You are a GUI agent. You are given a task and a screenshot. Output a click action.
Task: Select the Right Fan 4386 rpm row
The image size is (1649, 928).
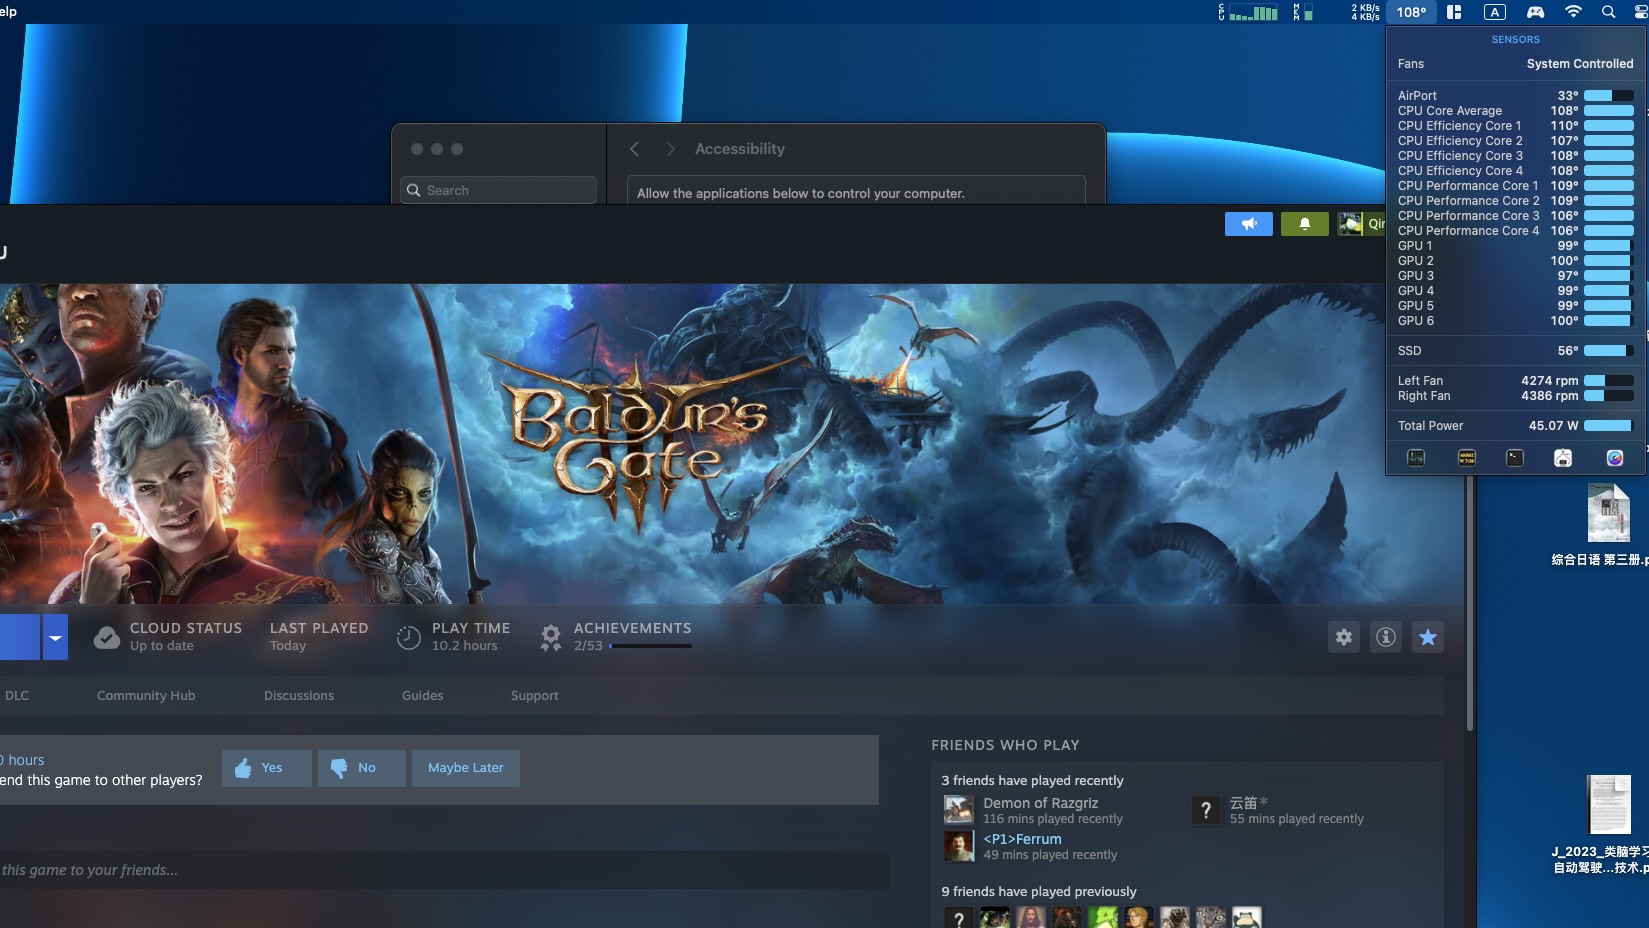click(1515, 396)
